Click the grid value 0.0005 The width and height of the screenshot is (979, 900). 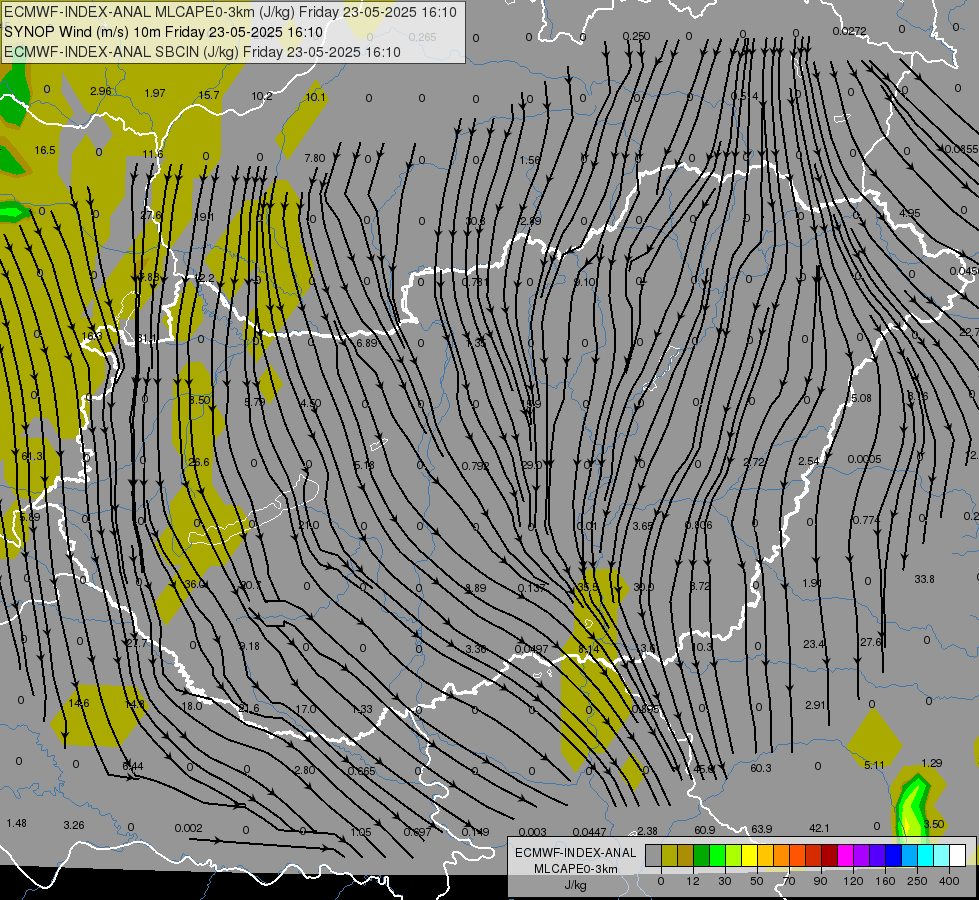[x=865, y=459]
